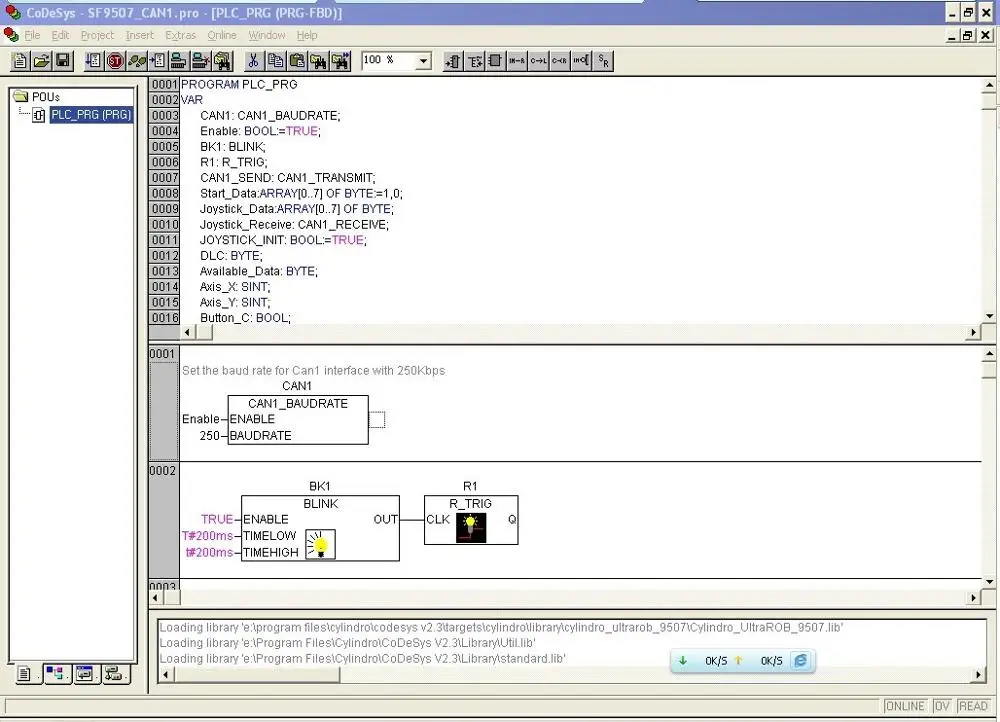This screenshot has height=722, width=1000.
Task: Click the Paste clipboard icon
Action: 297,61
